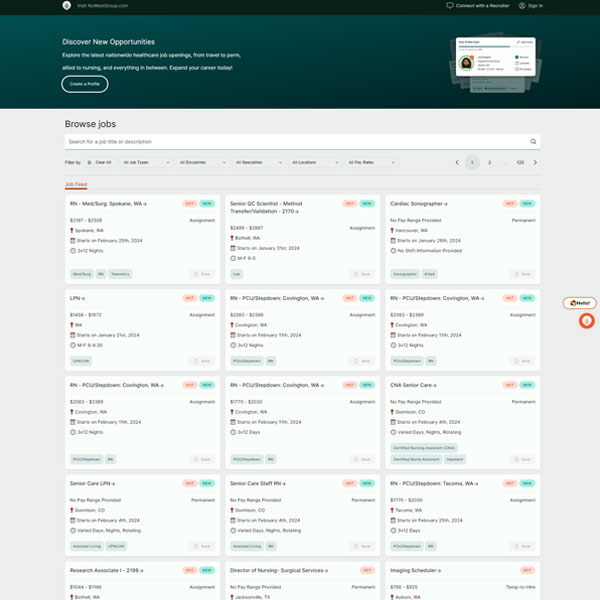Click the chat bubble icon in header

pyautogui.click(x=450, y=5)
